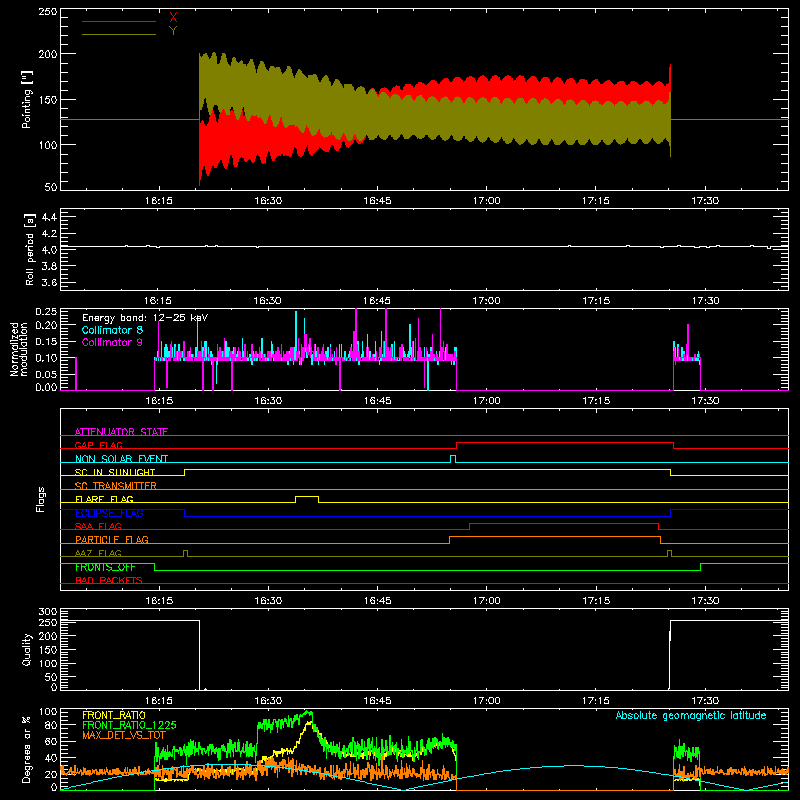Click the NON_SOLAR_EVENT pulse near 16:55
Viewport: 800px width, 800px height.
453,459
